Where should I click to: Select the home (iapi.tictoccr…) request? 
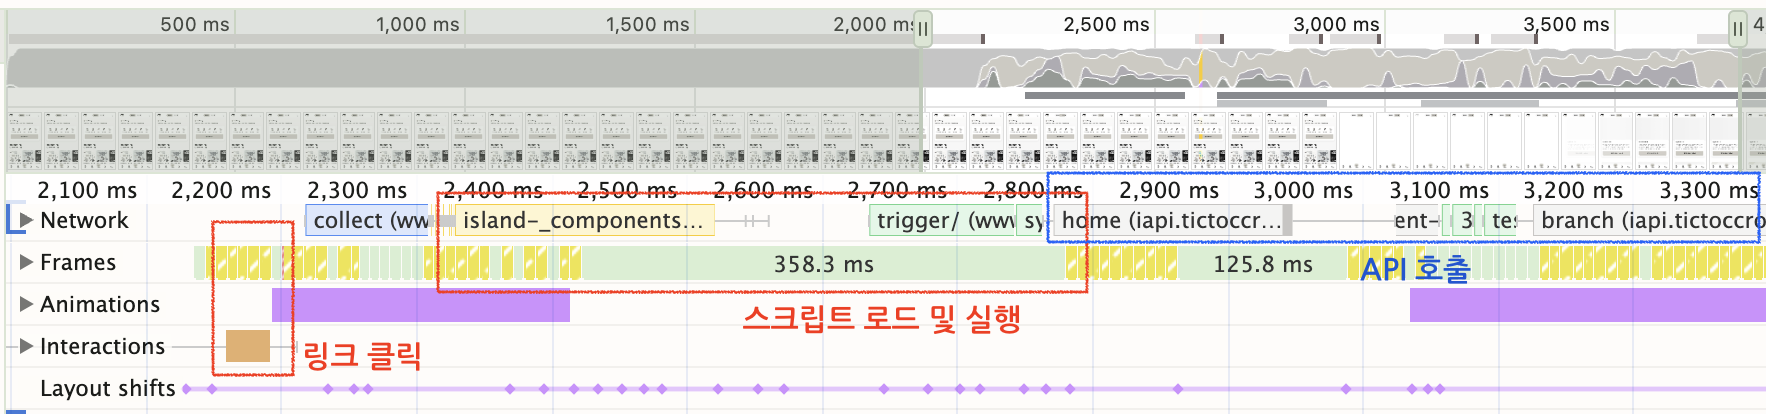point(1172,220)
